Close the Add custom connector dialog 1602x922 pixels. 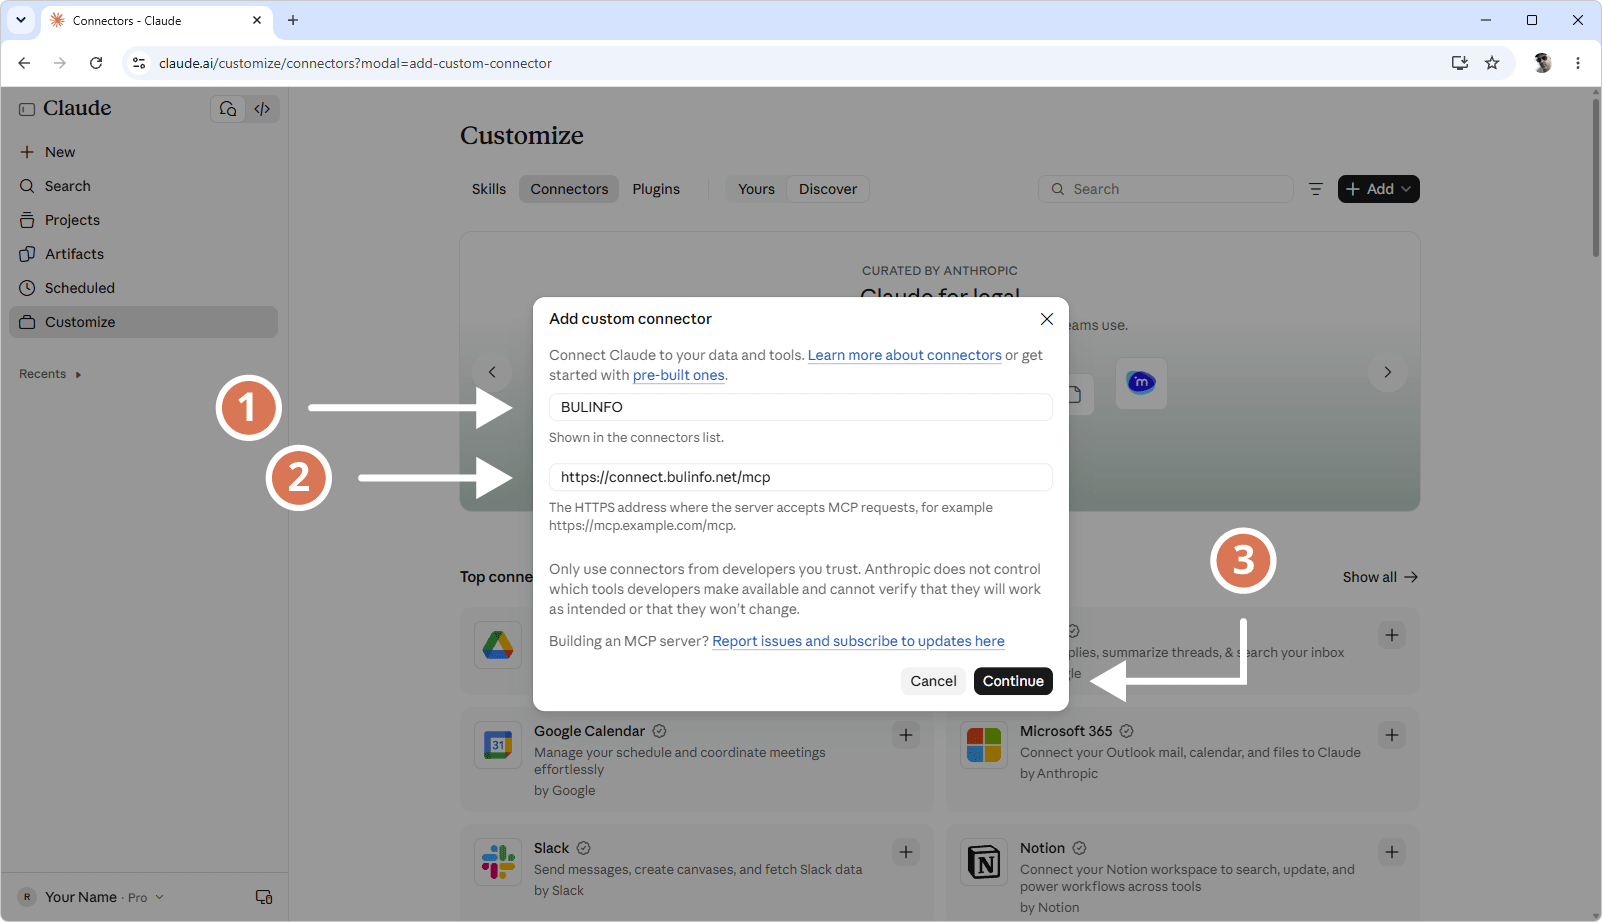point(1047,319)
